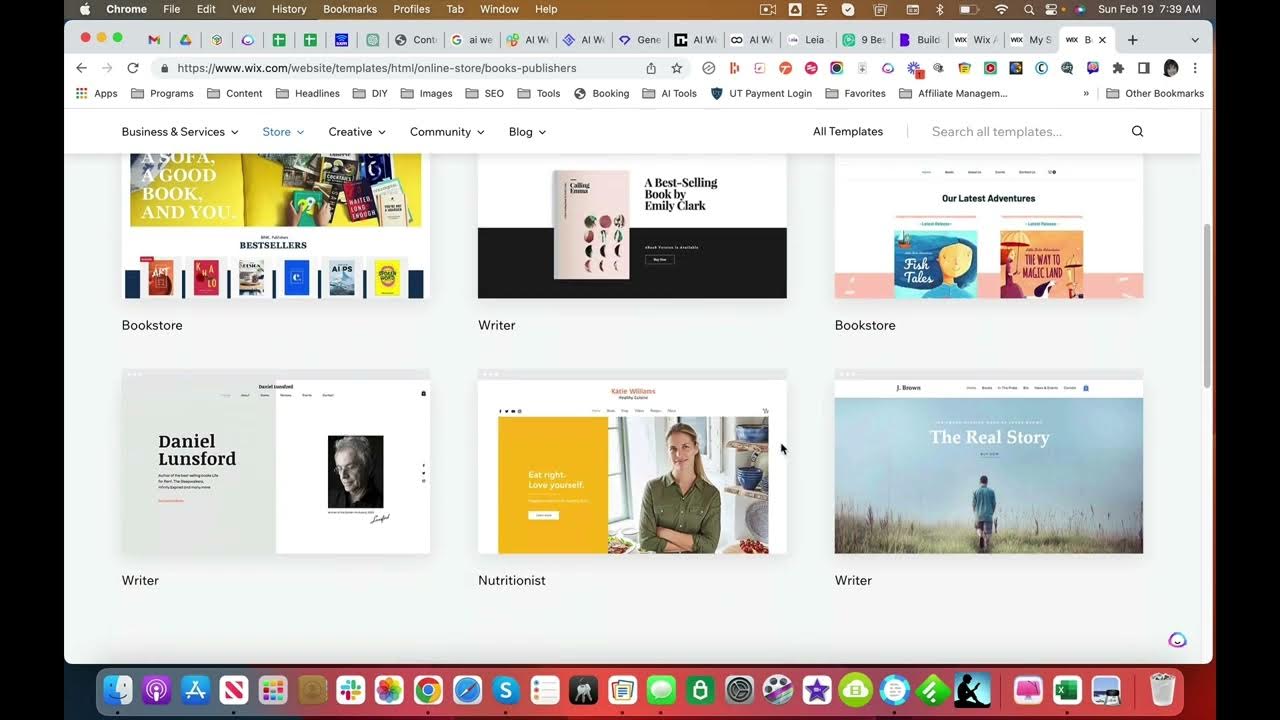Open the Trash in the Dock
The width and height of the screenshot is (1280, 720).
[1161, 690]
